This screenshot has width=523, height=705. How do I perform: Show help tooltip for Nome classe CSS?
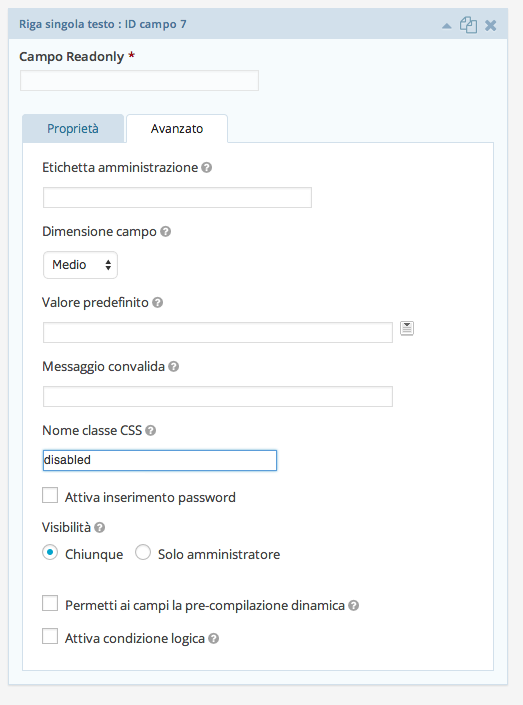(151, 431)
